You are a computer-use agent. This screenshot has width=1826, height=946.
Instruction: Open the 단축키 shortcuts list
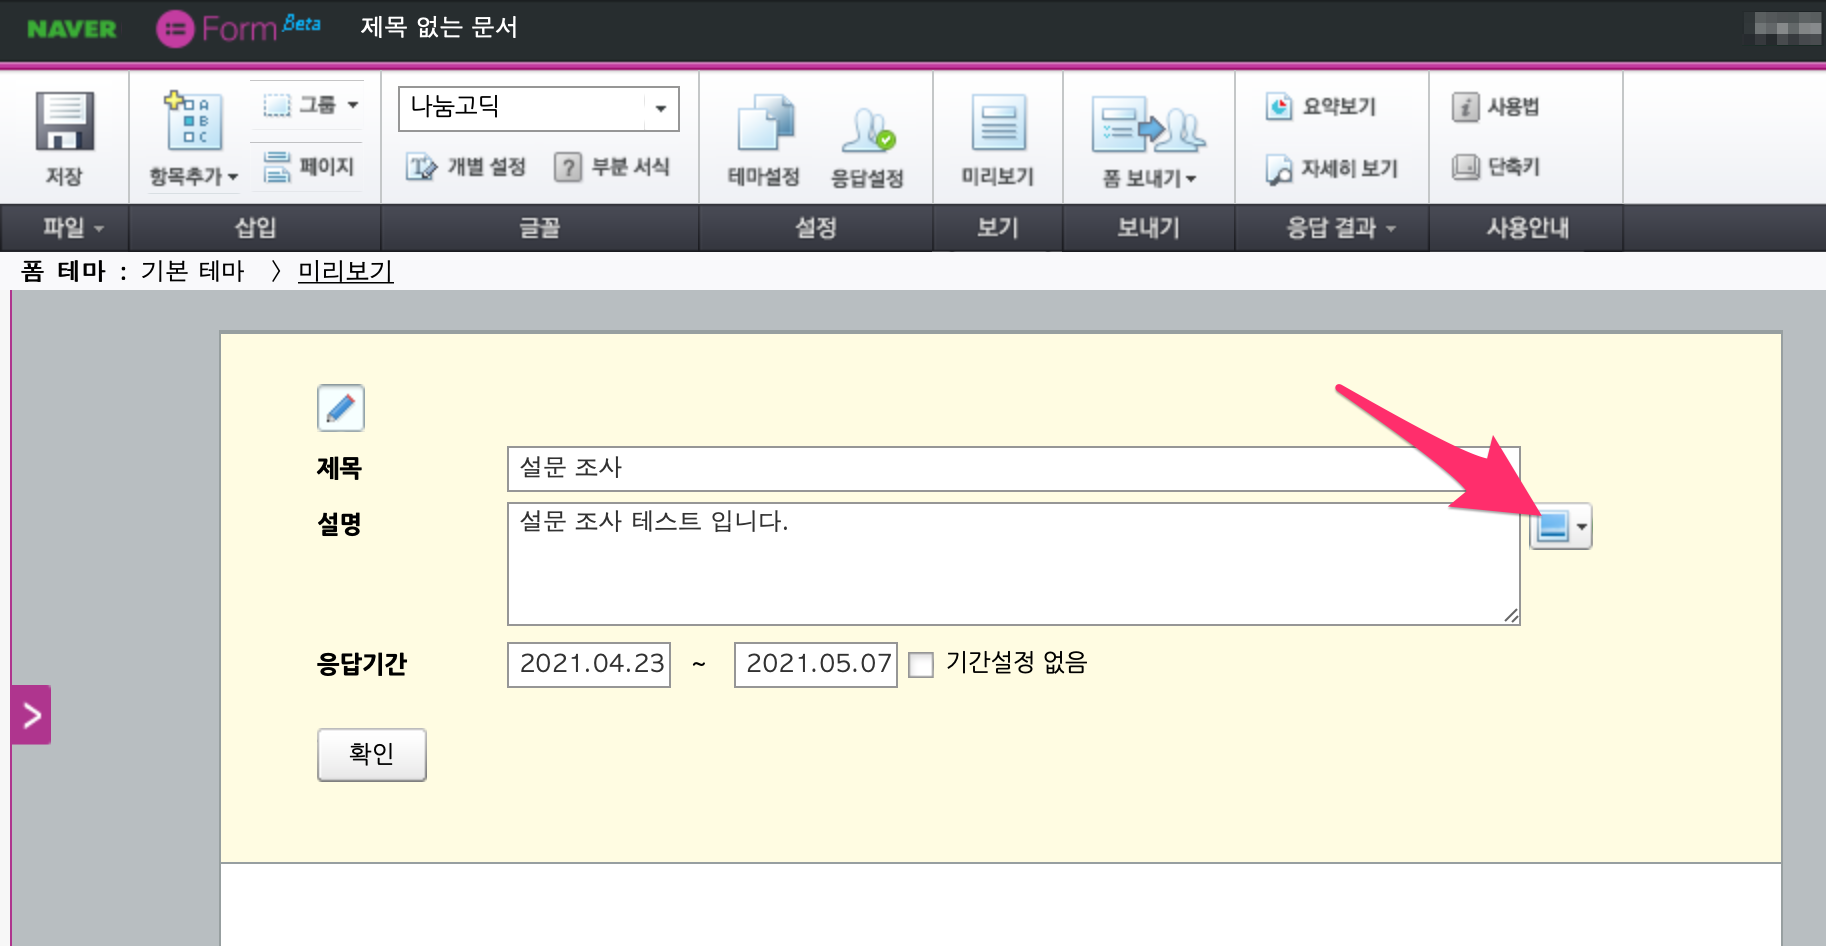click(x=1496, y=167)
